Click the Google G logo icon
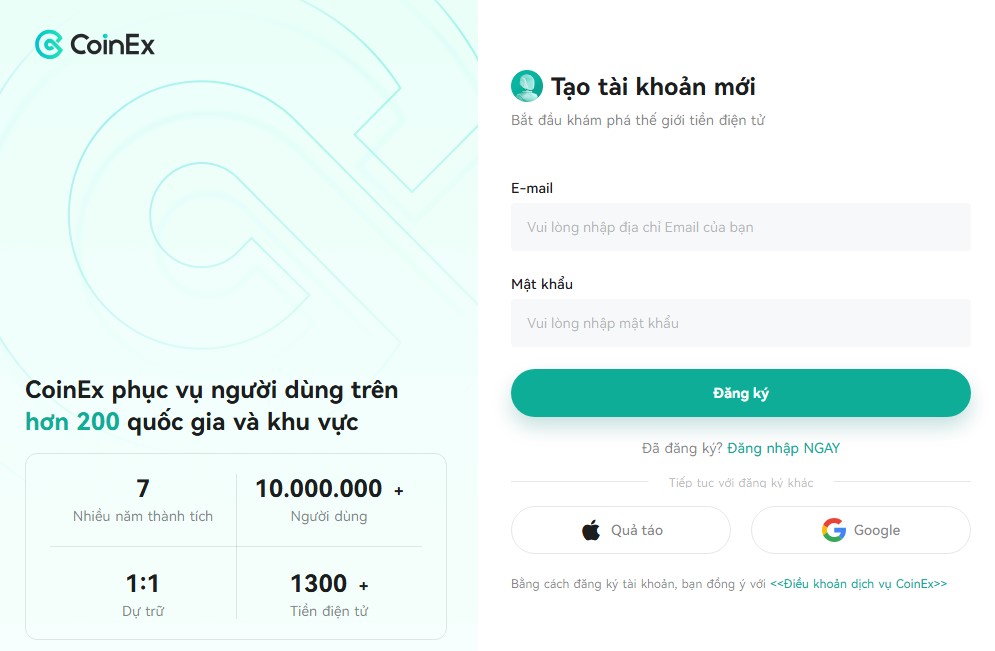Image resolution: width=995 pixels, height=651 pixels. pyautogui.click(x=833, y=530)
